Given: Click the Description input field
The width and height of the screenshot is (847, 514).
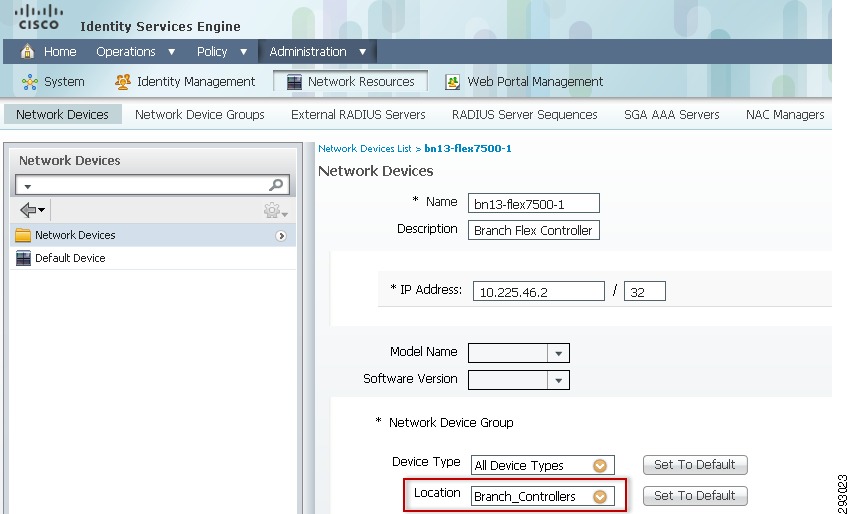Looking at the screenshot, I should pyautogui.click(x=534, y=230).
